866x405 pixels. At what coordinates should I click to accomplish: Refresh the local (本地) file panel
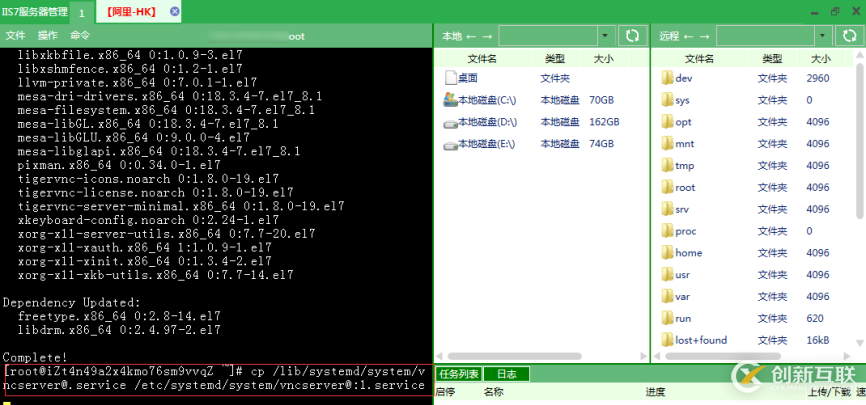(632, 36)
